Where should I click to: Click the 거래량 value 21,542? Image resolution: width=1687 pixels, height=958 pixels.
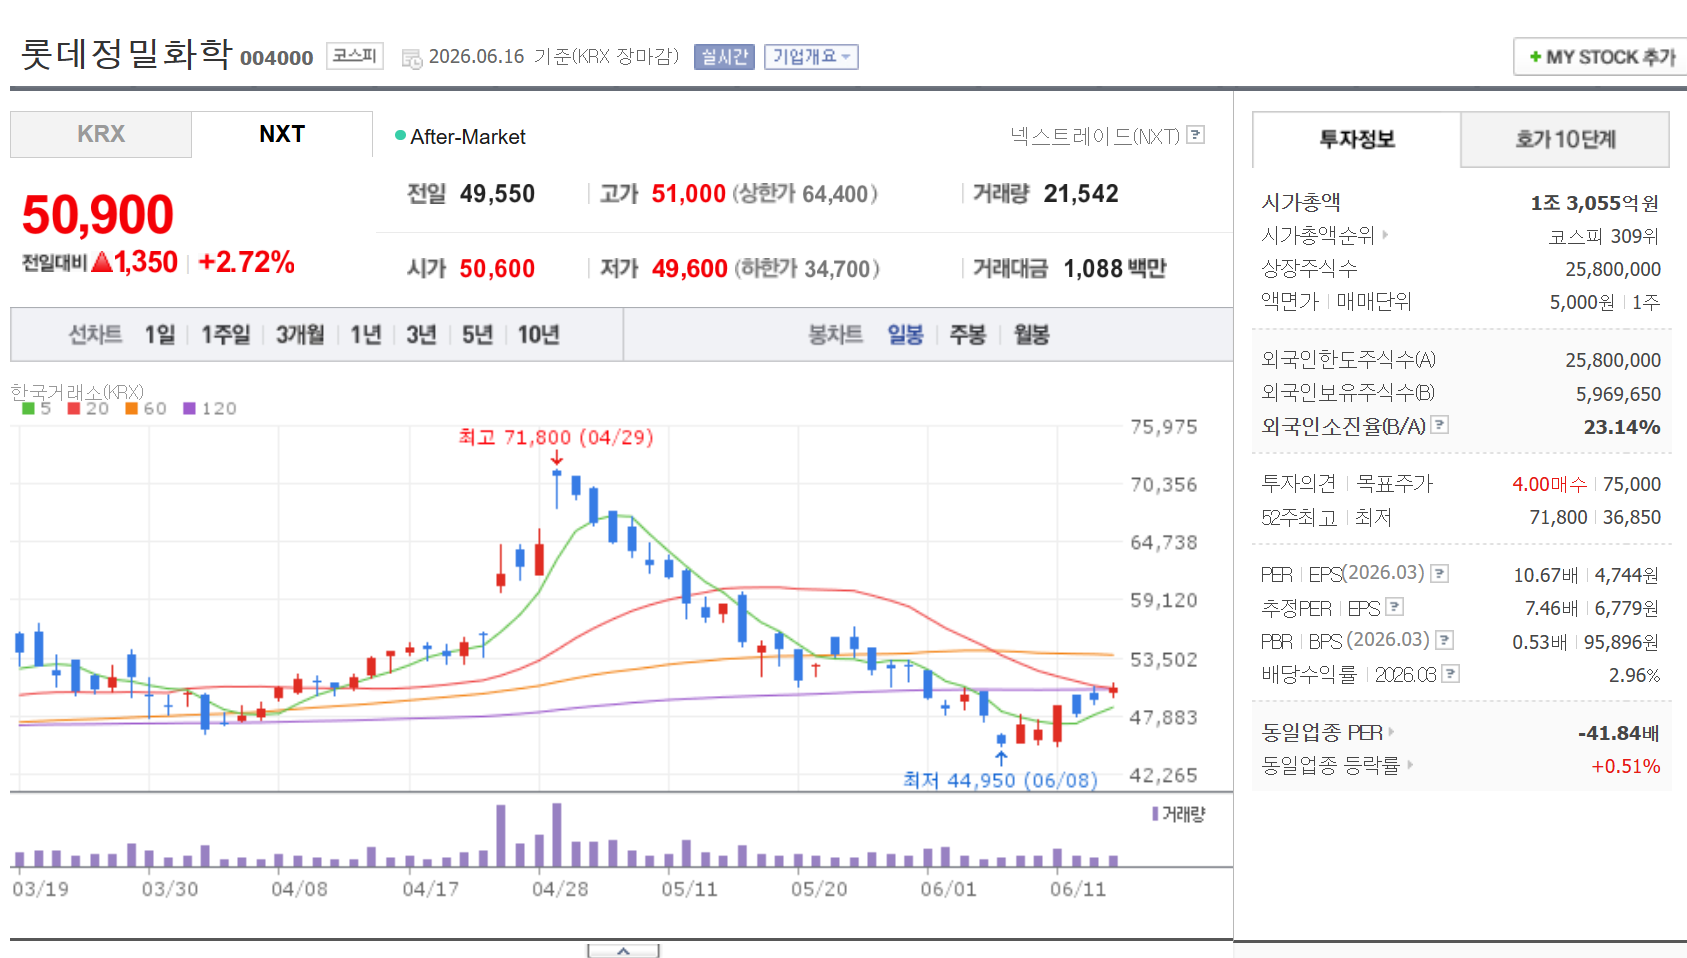point(1081,193)
